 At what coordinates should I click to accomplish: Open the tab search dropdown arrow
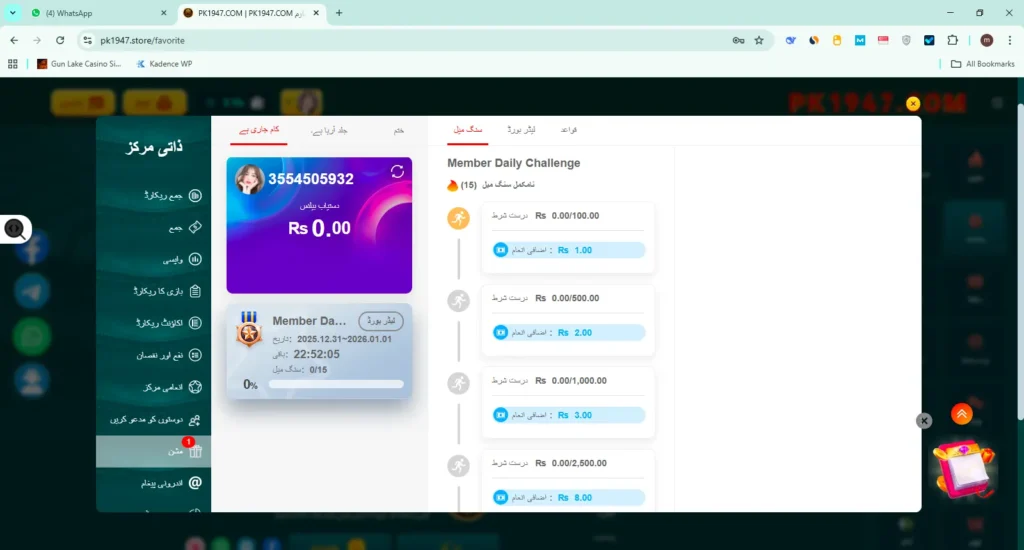(12, 13)
